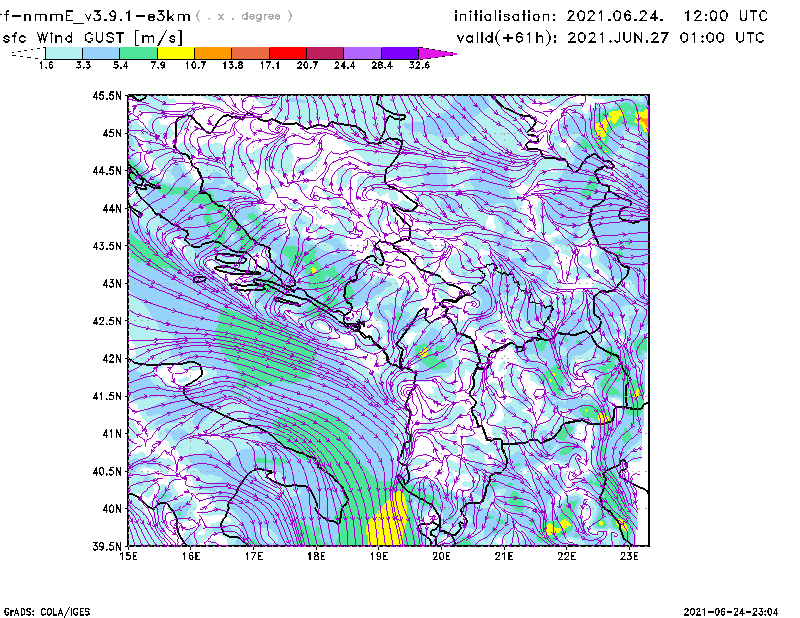Click the legend value '5.4'

click(120, 65)
